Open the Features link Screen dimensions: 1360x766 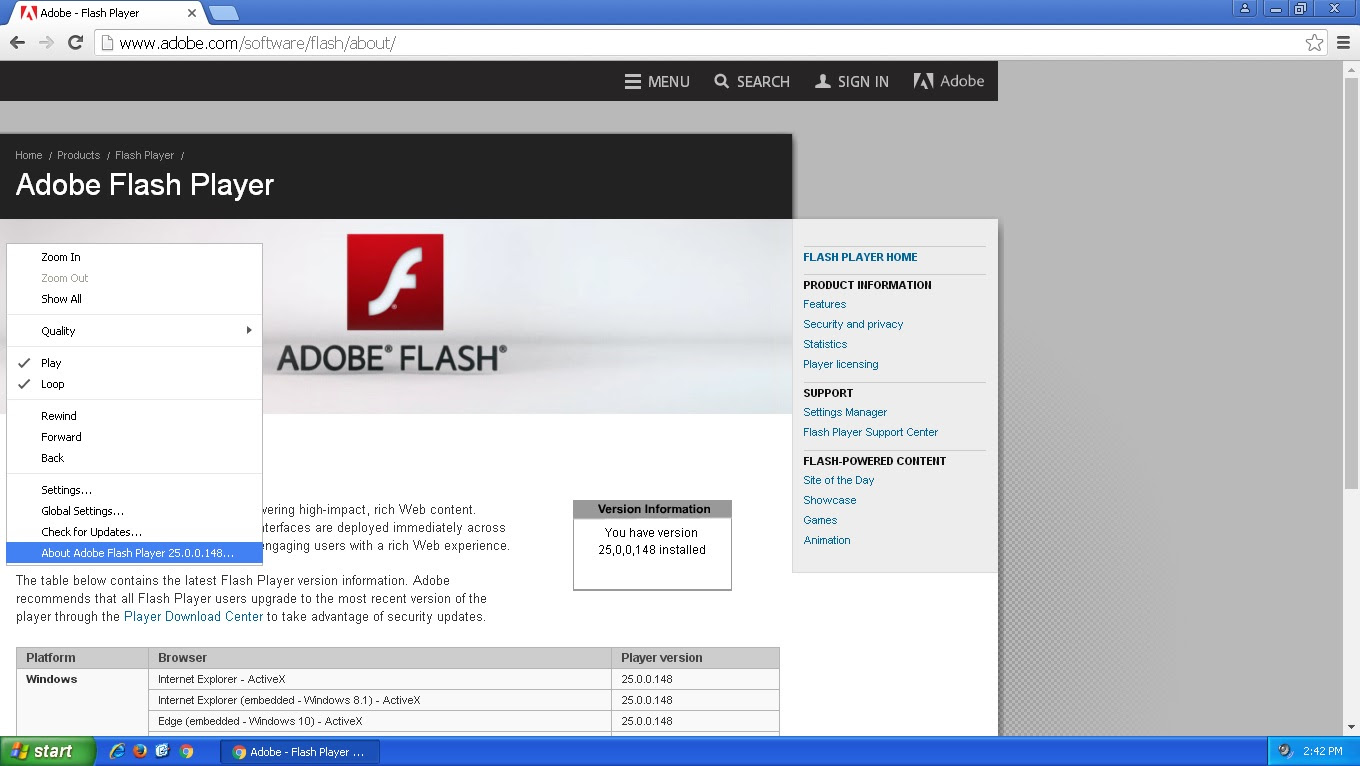(824, 304)
